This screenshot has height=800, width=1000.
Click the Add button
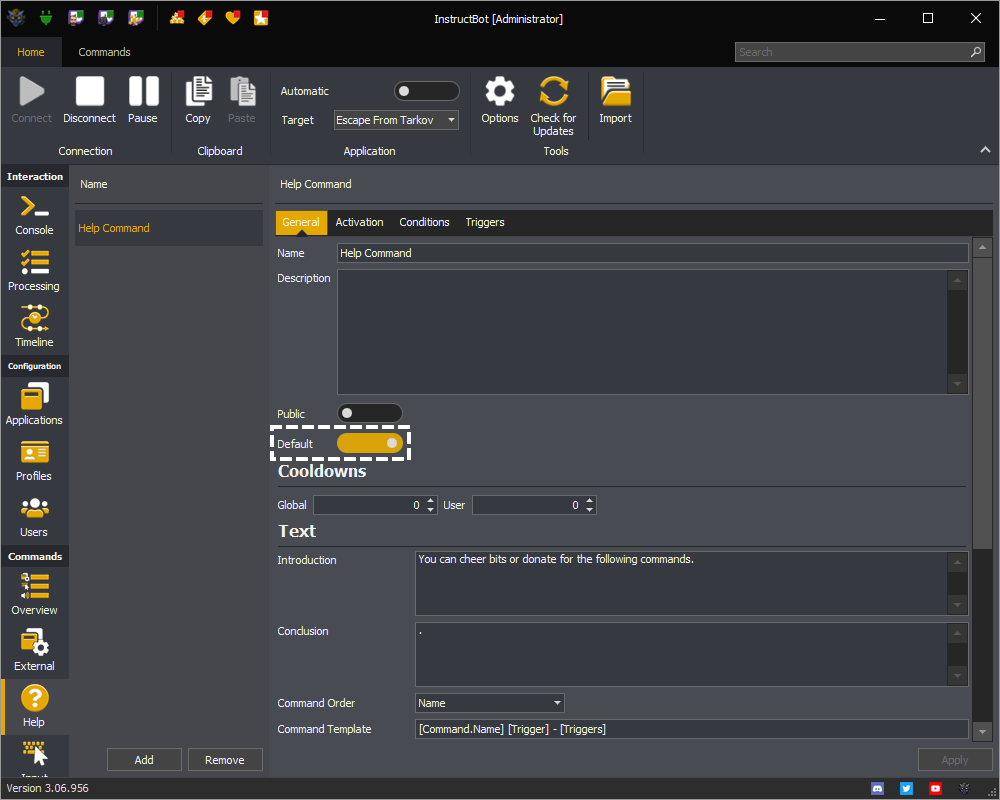144,760
